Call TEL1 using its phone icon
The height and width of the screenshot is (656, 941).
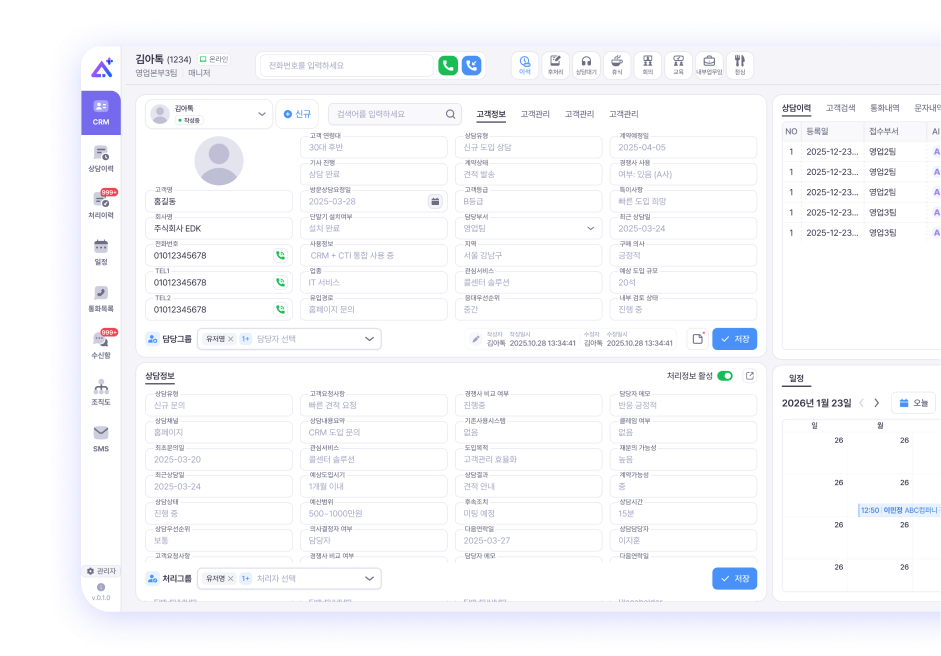coord(280,282)
